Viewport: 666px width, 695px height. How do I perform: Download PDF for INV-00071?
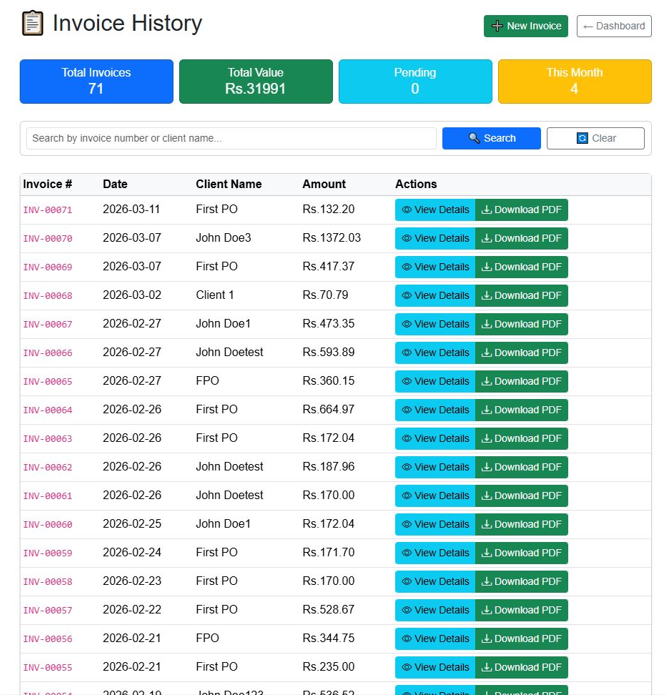[x=522, y=210]
